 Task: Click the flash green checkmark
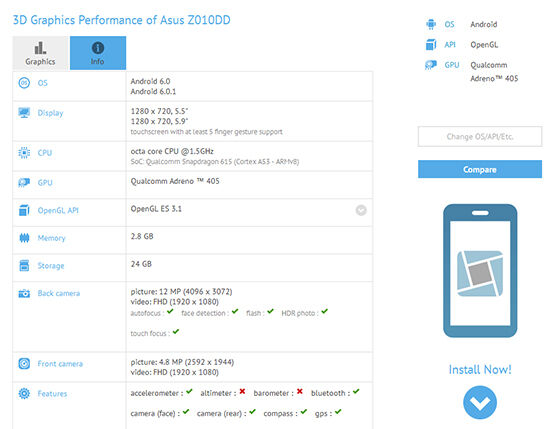pos(270,311)
